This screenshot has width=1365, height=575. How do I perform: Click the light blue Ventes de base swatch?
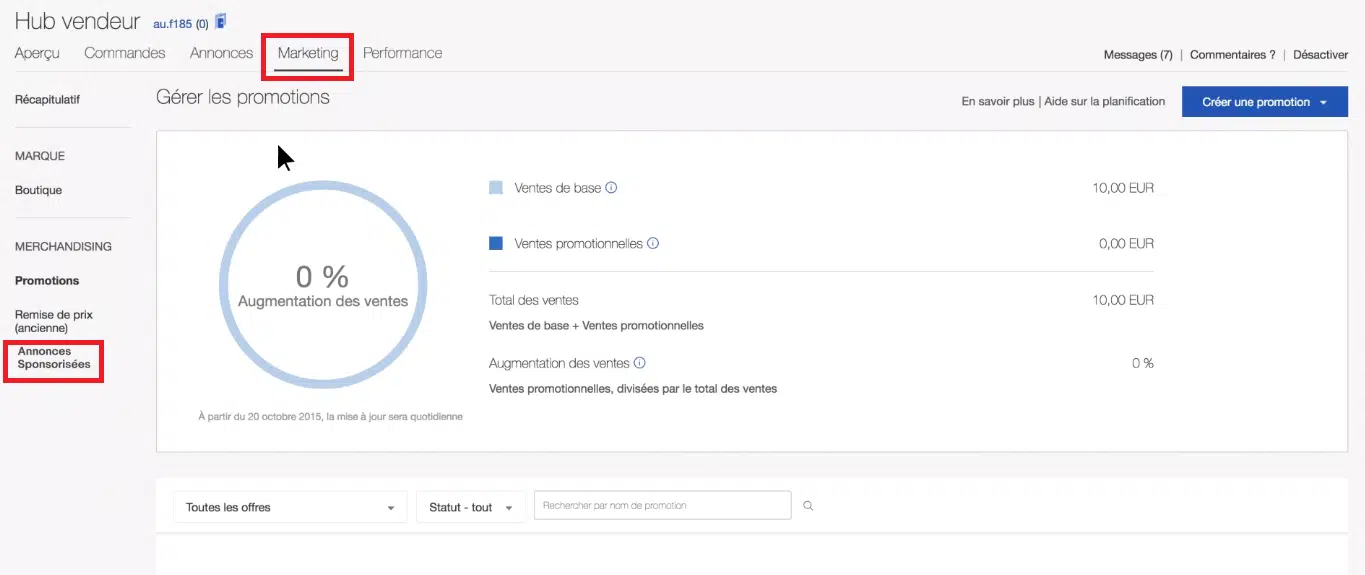[x=496, y=188]
